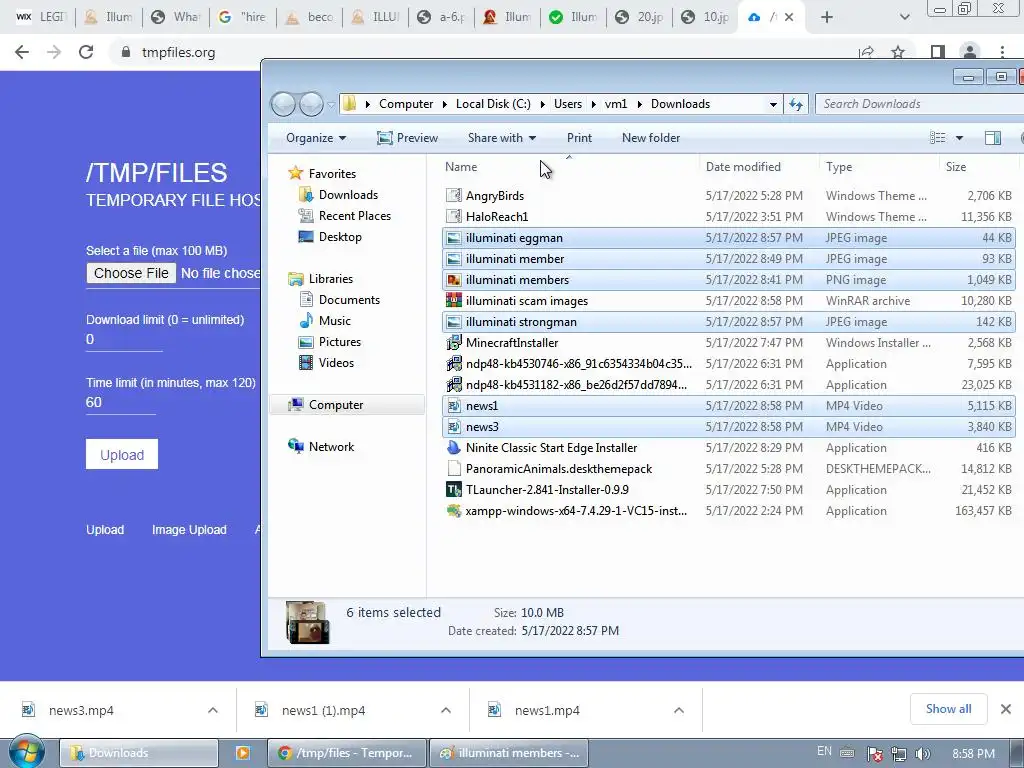Viewport: 1024px width, 768px height.
Task: Open the media player taskbar icon
Action: pos(242,753)
